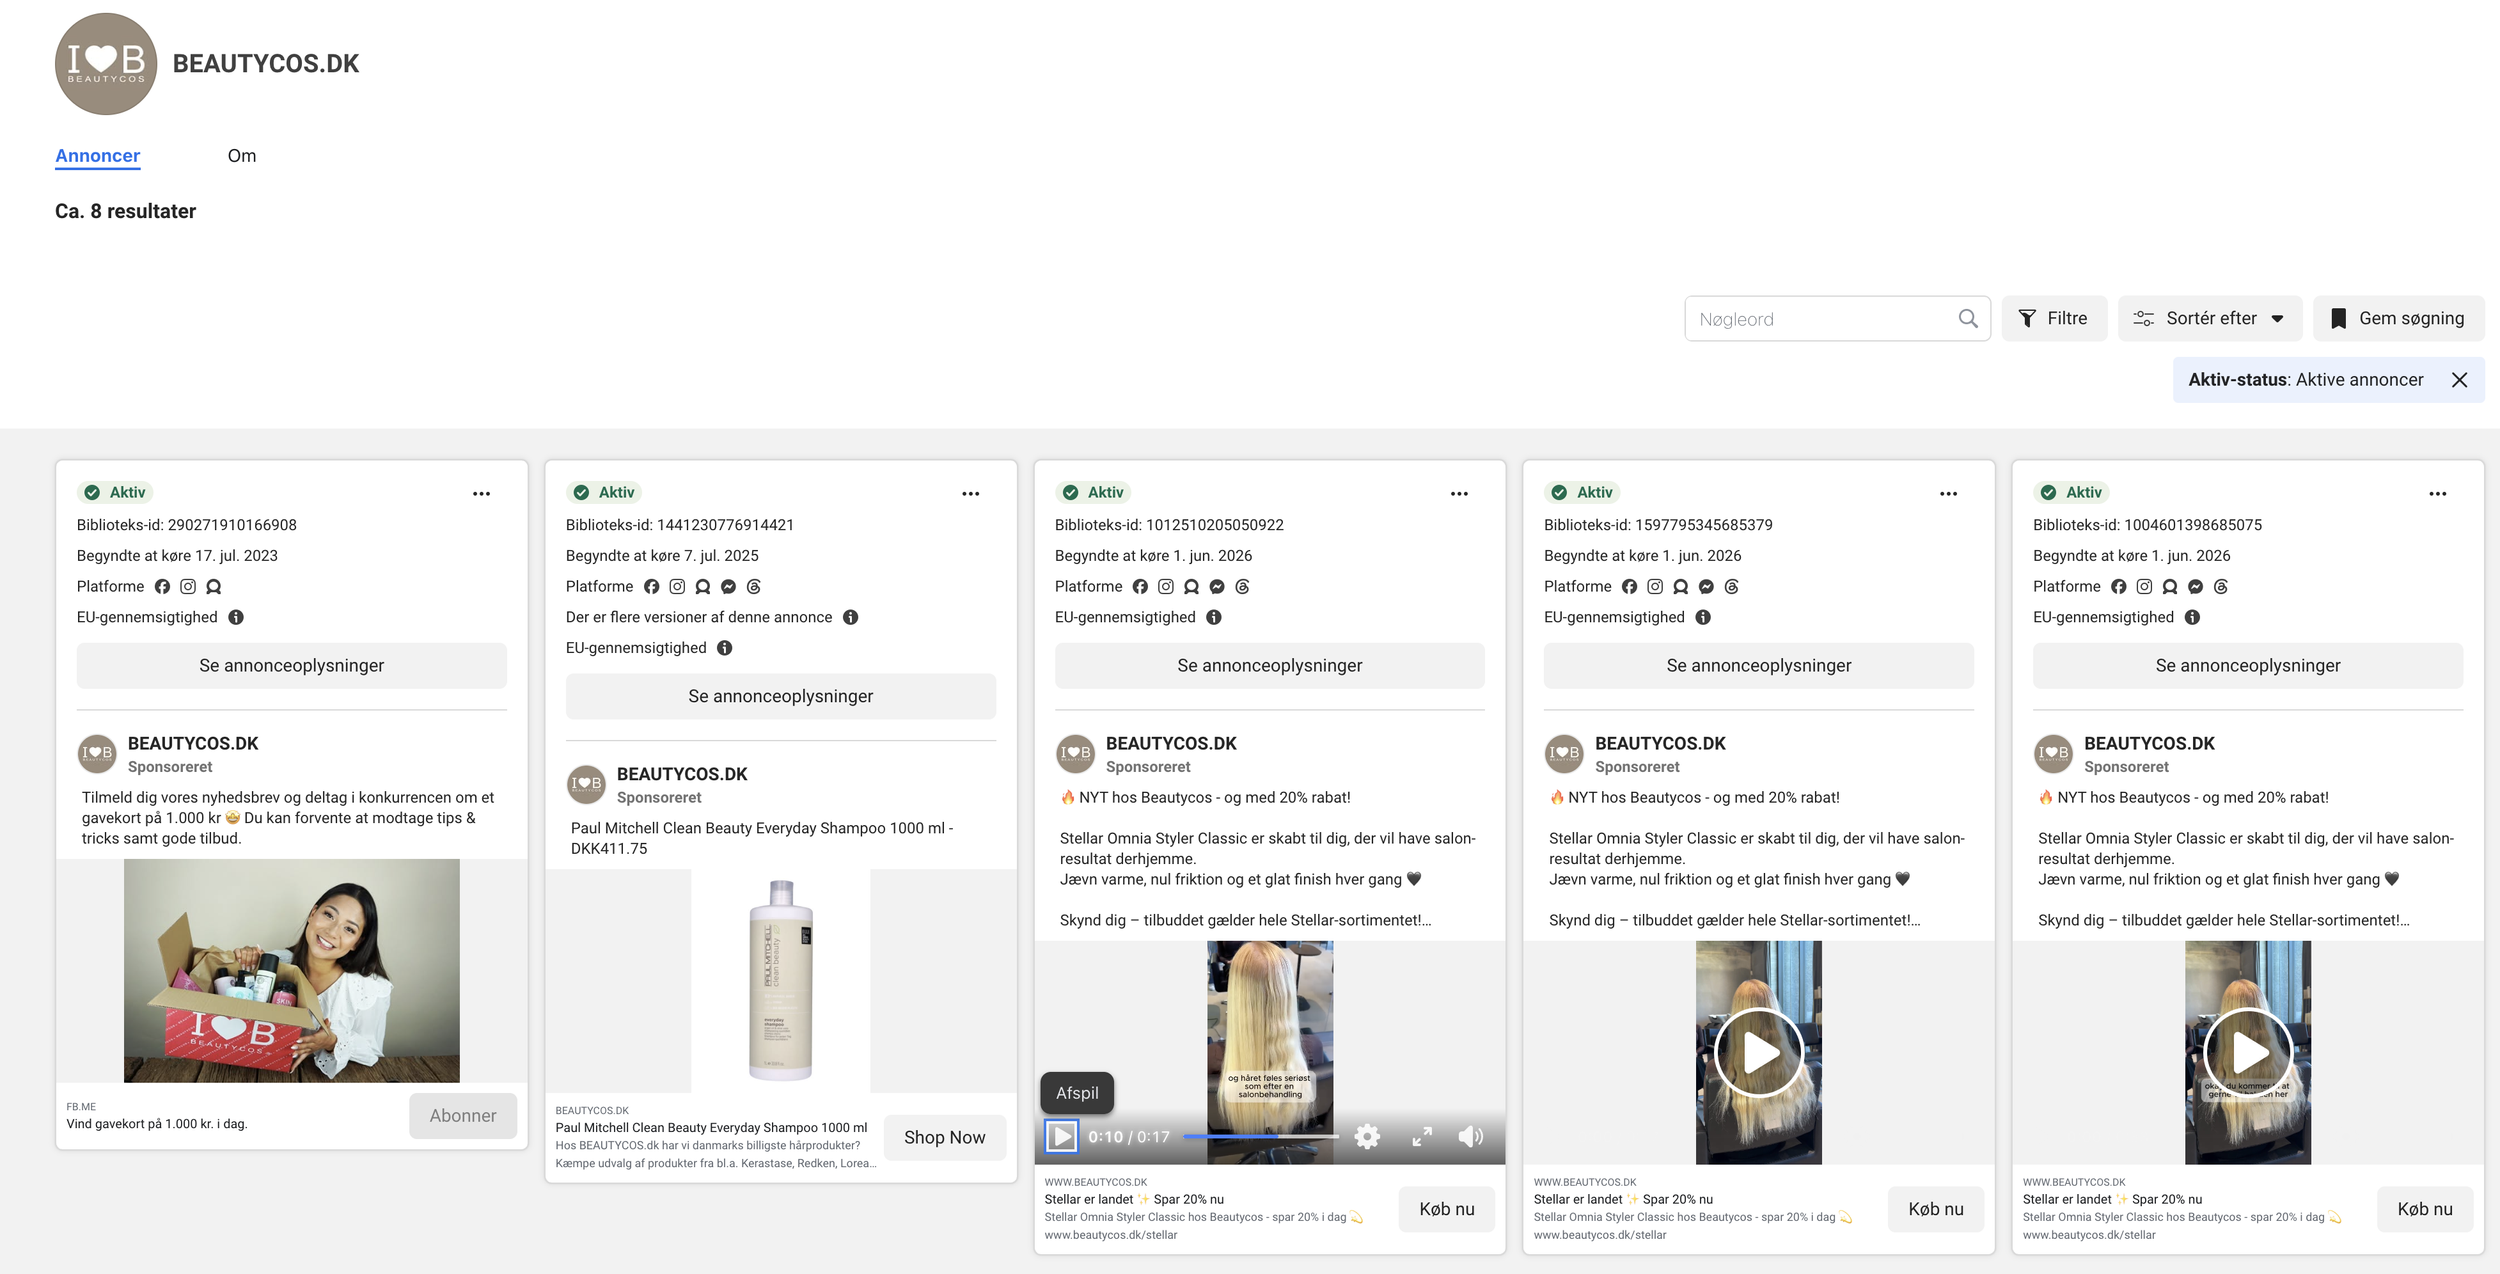
Task: Click 'Ca. 8 resultater' text
Action: click(126, 212)
